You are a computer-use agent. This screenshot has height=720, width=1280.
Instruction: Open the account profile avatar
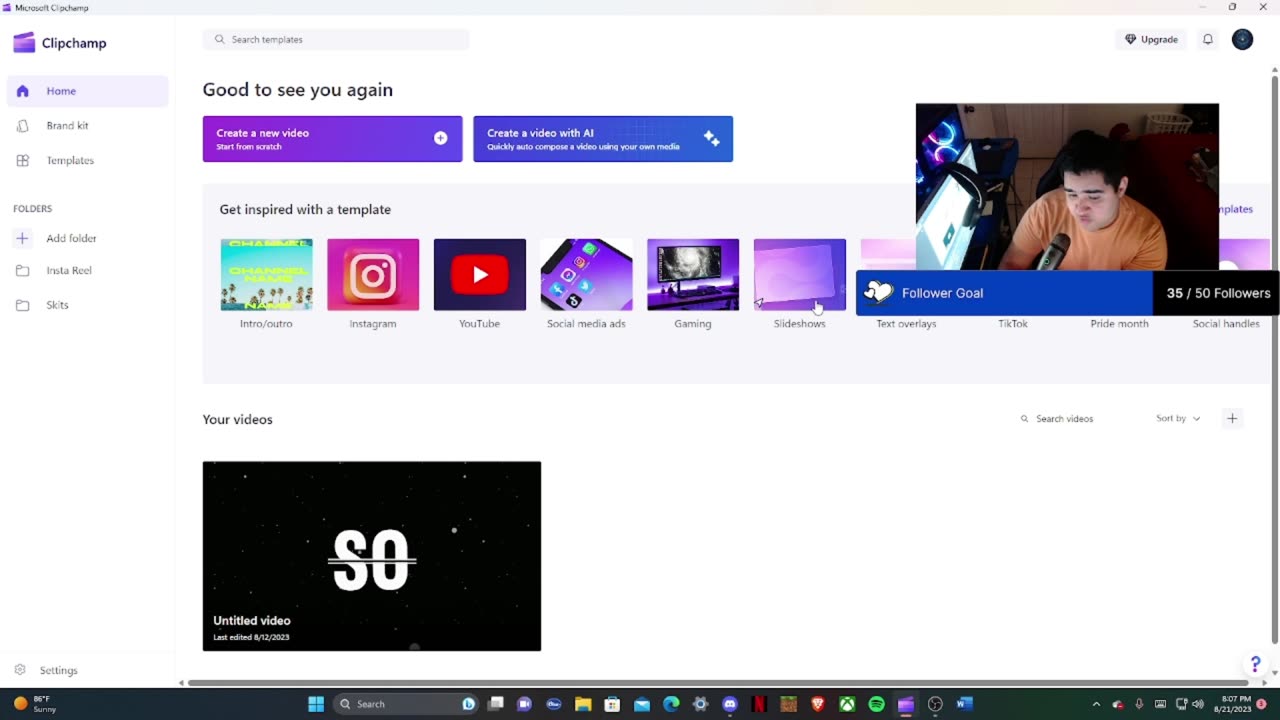click(1242, 39)
